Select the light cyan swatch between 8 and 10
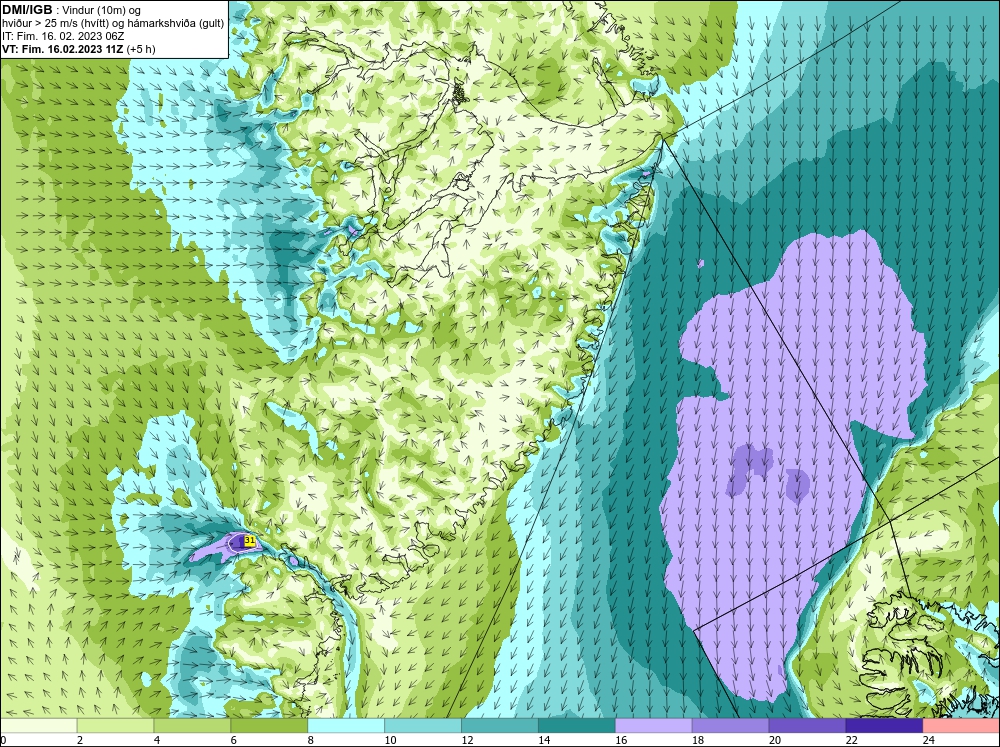Image resolution: width=1000 pixels, height=747 pixels. pyautogui.click(x=346, y=726)
